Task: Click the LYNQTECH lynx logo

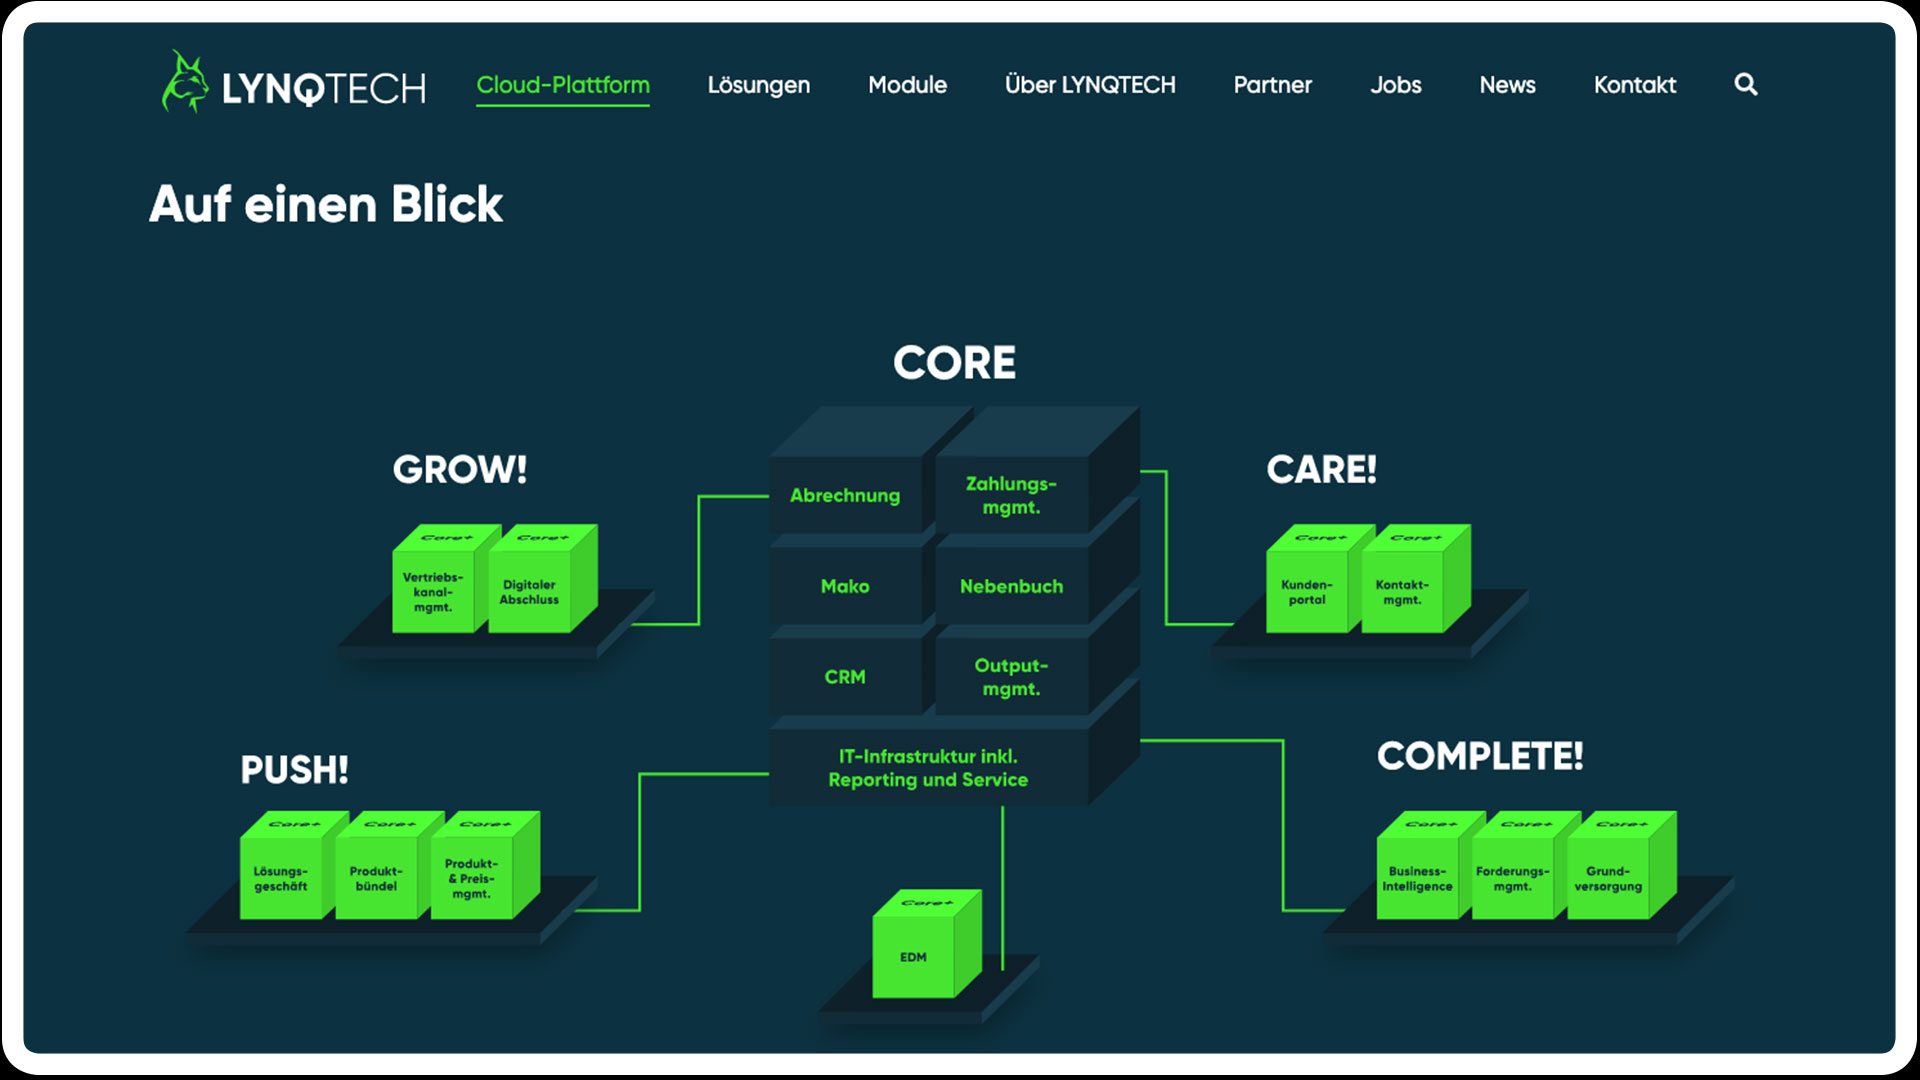Action: pyautogui.click(x=294, y=83)
